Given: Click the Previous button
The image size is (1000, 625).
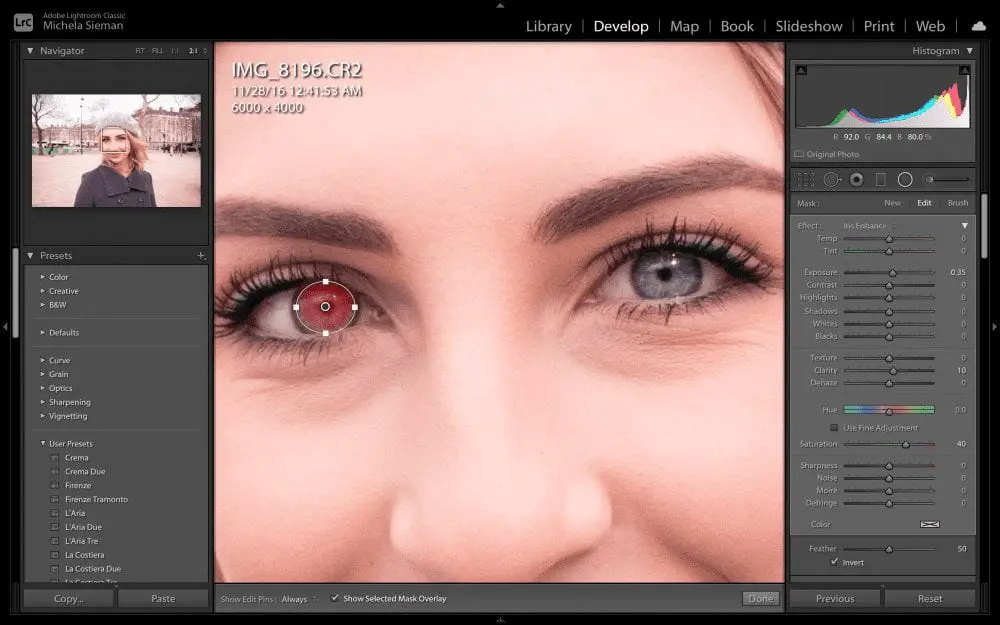Looking at the screenshot, I should [x=835, y=599].
